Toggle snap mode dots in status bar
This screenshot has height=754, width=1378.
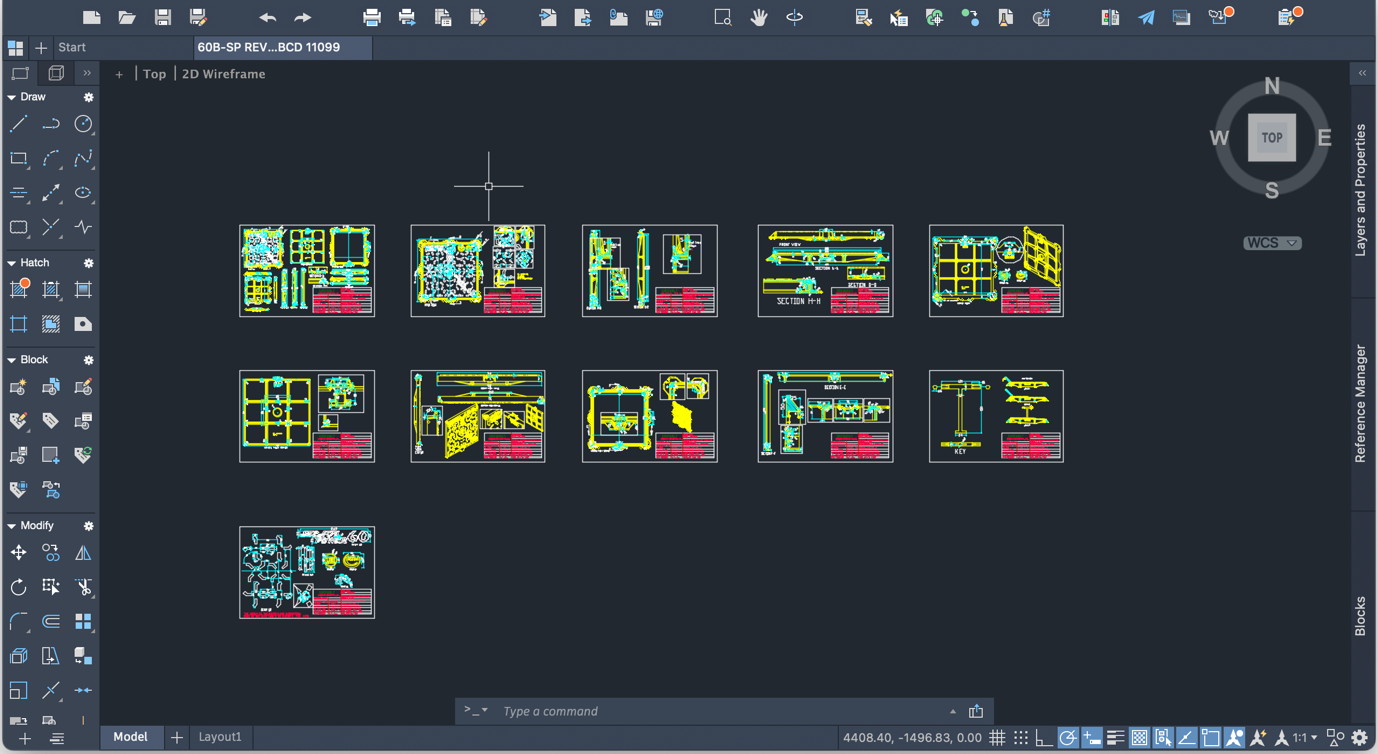point(1020,738)
